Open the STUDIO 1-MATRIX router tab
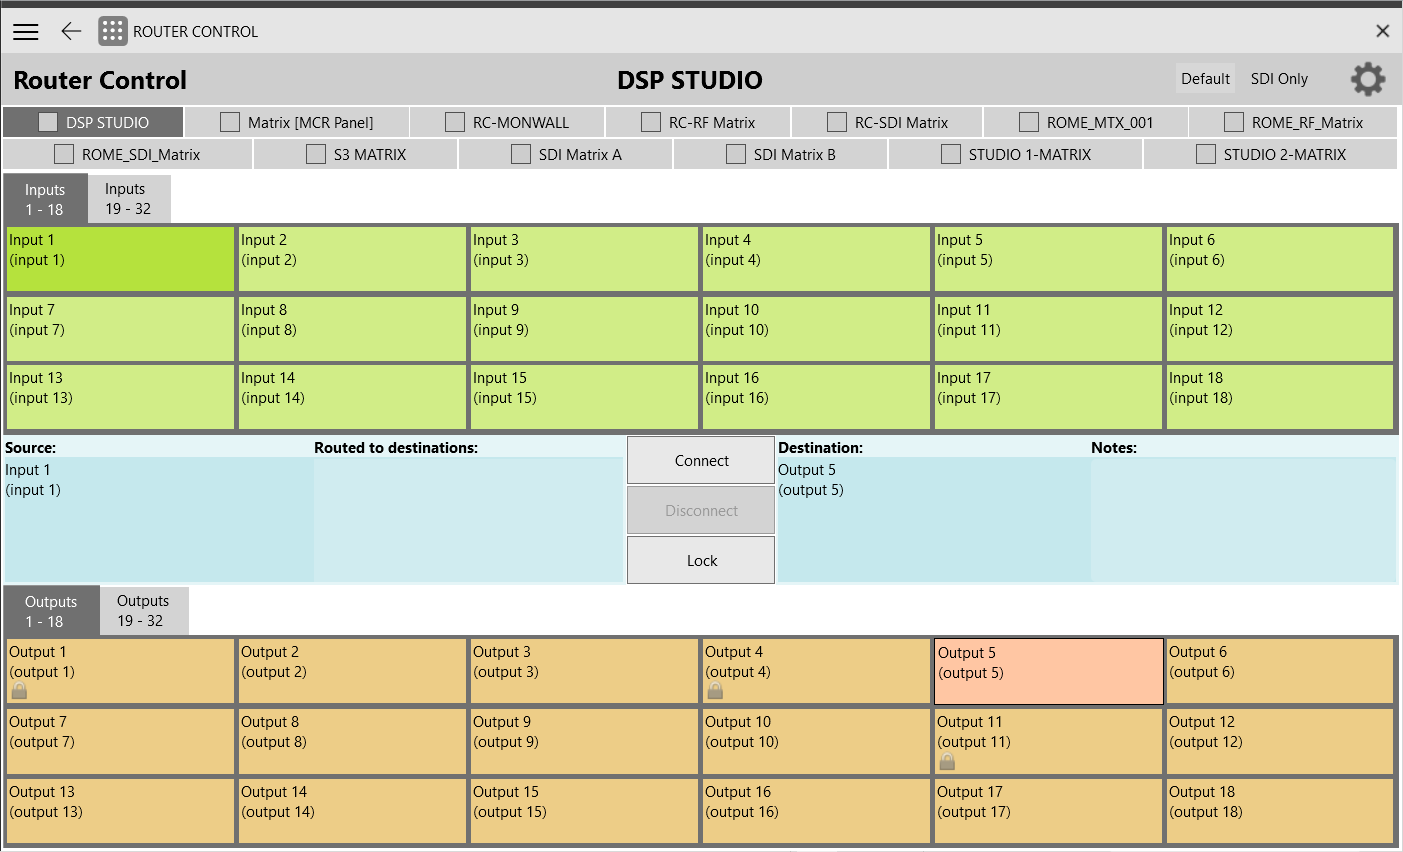Viewport: 1403px width, 852px height. (x=1014, y=154)
